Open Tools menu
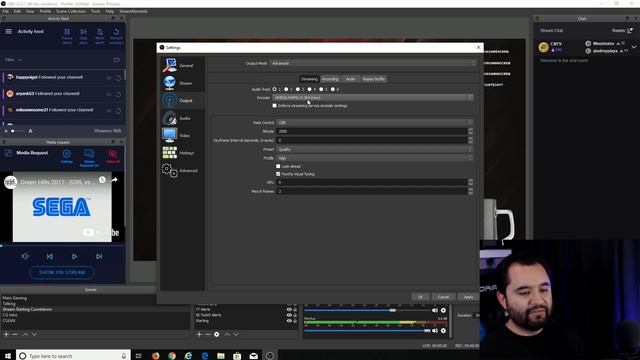Image resolution: width=640 pixels, height=360 pixels. pos(96,11)
